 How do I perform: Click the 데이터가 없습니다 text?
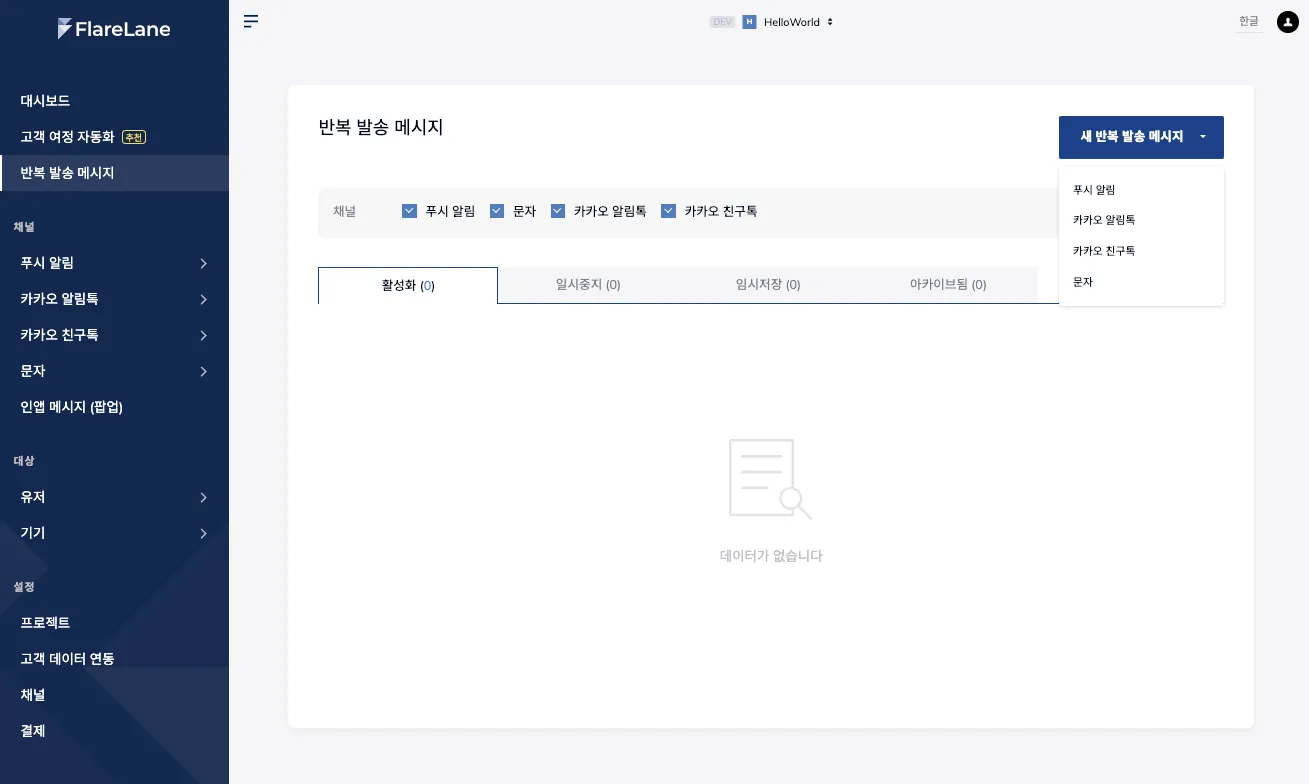coord(771,556)
